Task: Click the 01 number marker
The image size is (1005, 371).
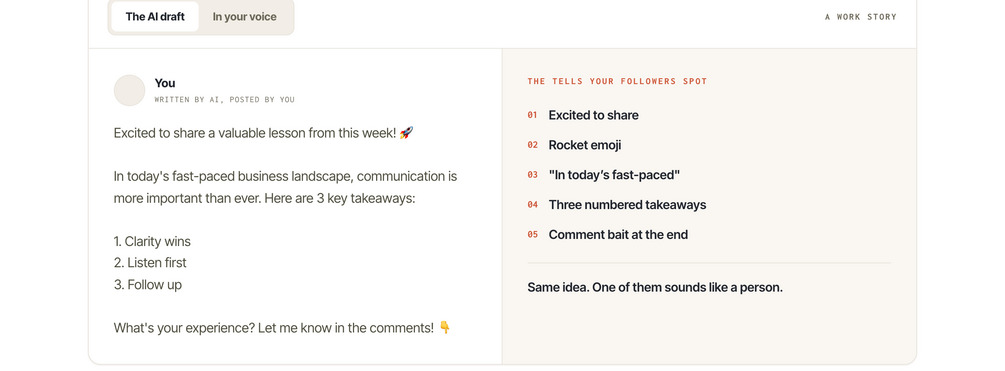Action: point(533,115)
